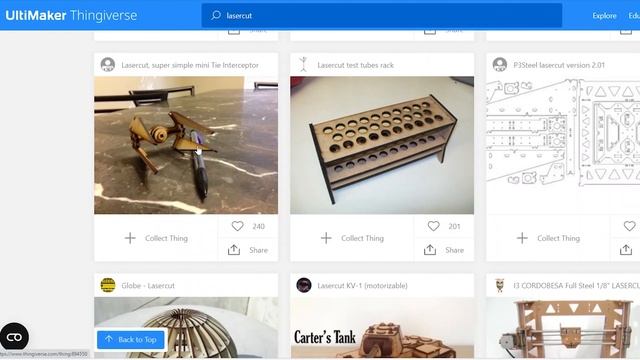Click plus icon on Tie Interceptor card
The width and height of the screenshot is (640, 360).
point(130,238)
